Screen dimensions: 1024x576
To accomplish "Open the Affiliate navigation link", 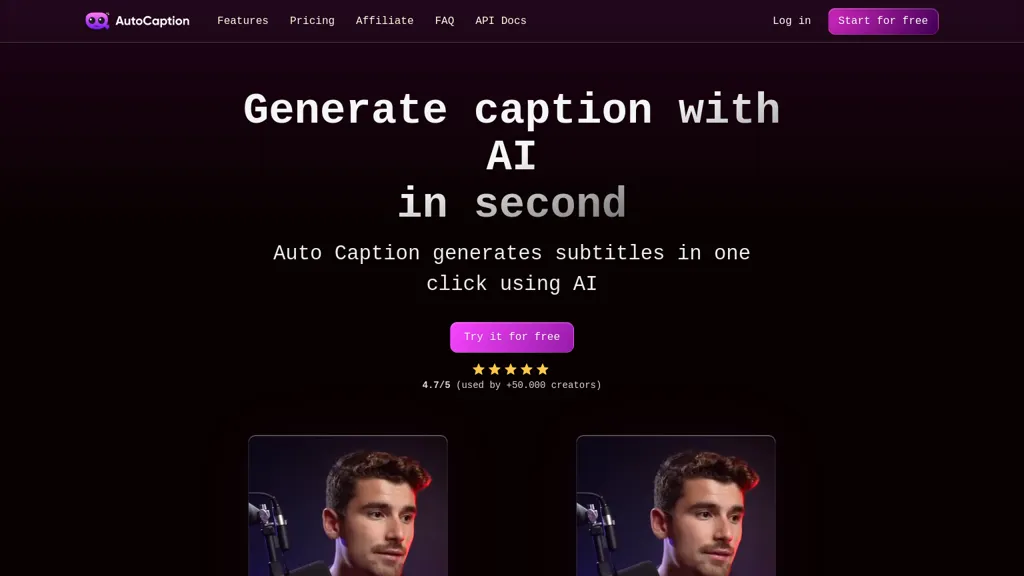I will tap(385, 21).
